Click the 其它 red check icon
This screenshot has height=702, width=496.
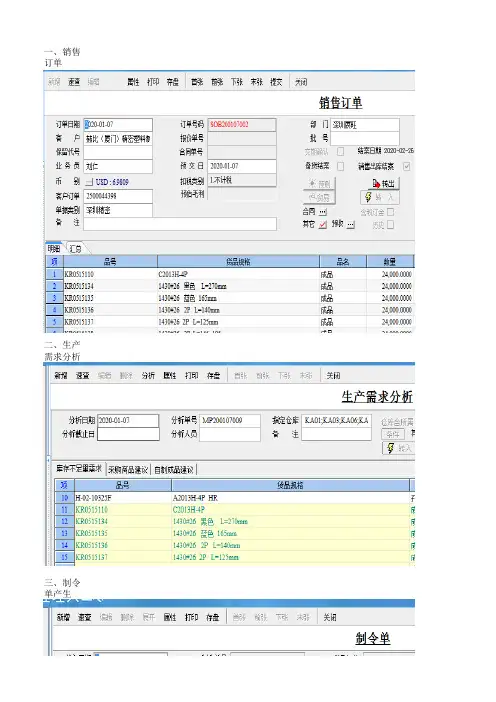point(323,224)
